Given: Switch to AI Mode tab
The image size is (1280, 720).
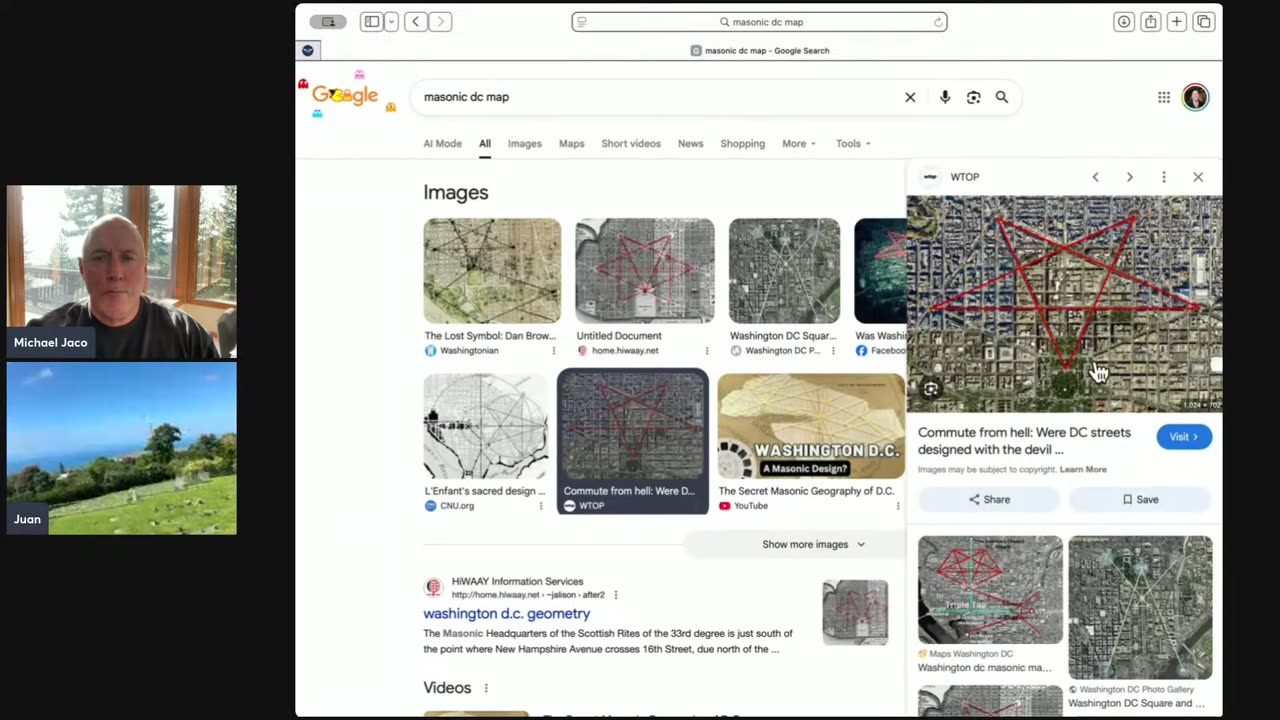Looking at the screenshot, I should (442, 143).
